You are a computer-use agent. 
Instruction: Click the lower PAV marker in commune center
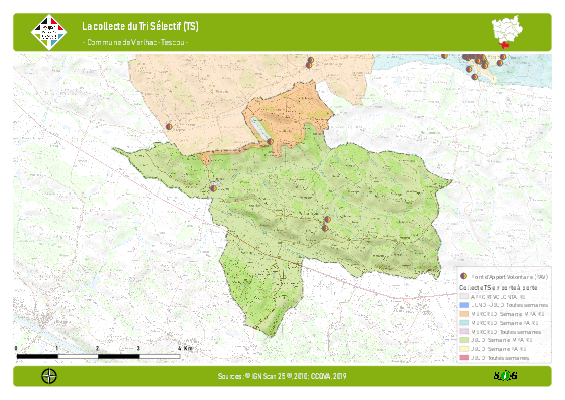[325, 228]
